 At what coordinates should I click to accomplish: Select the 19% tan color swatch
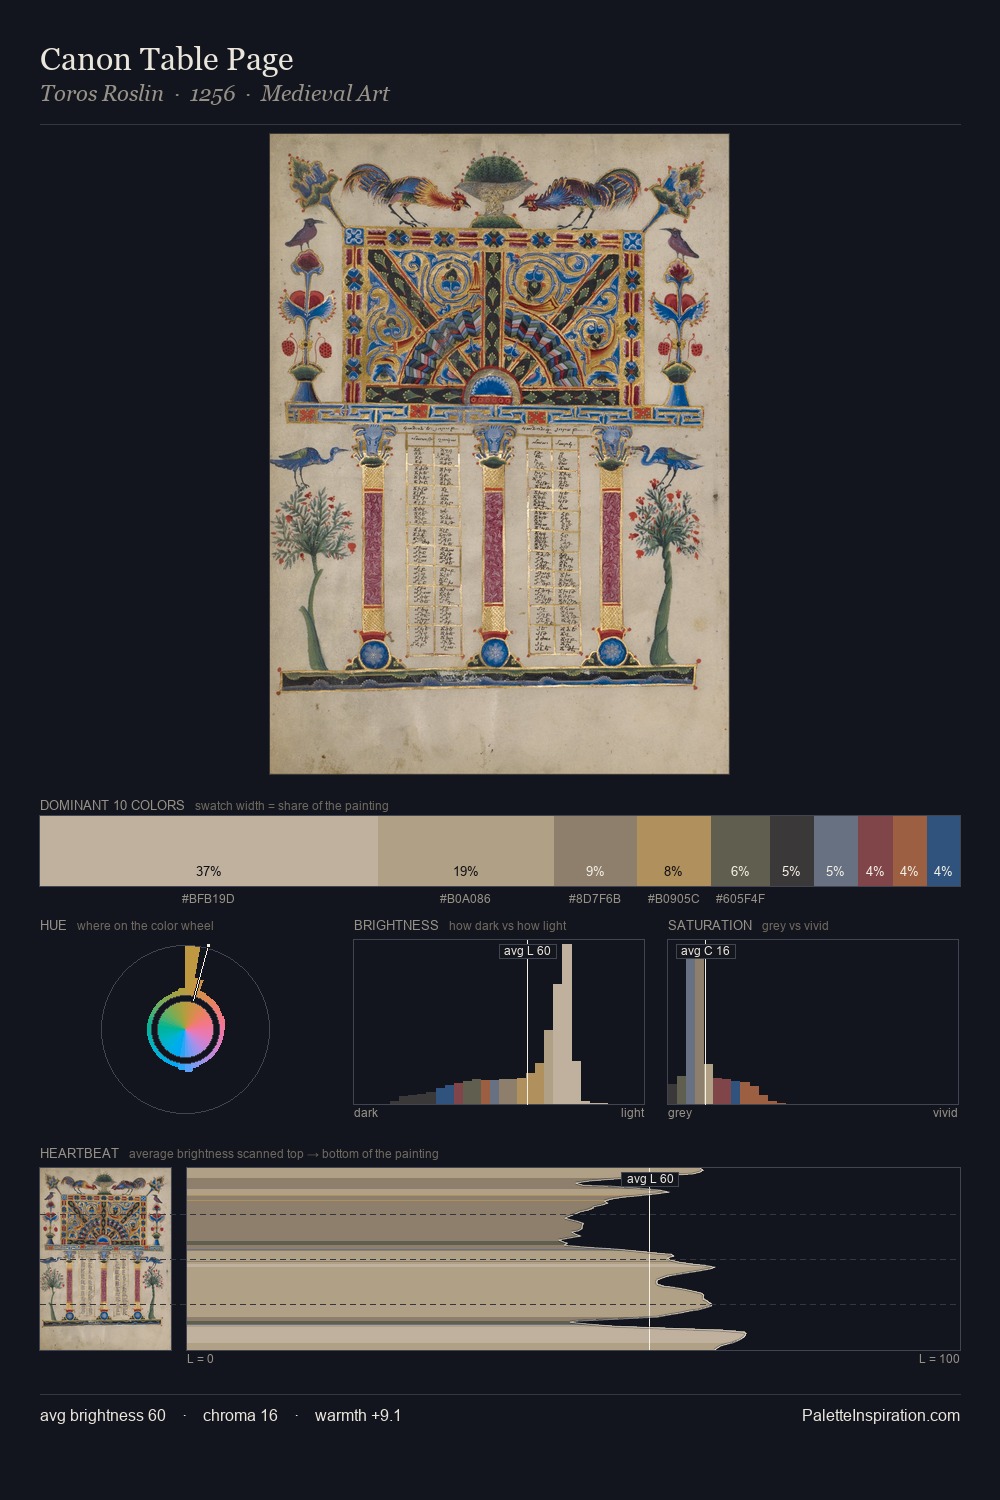point(466,851)
